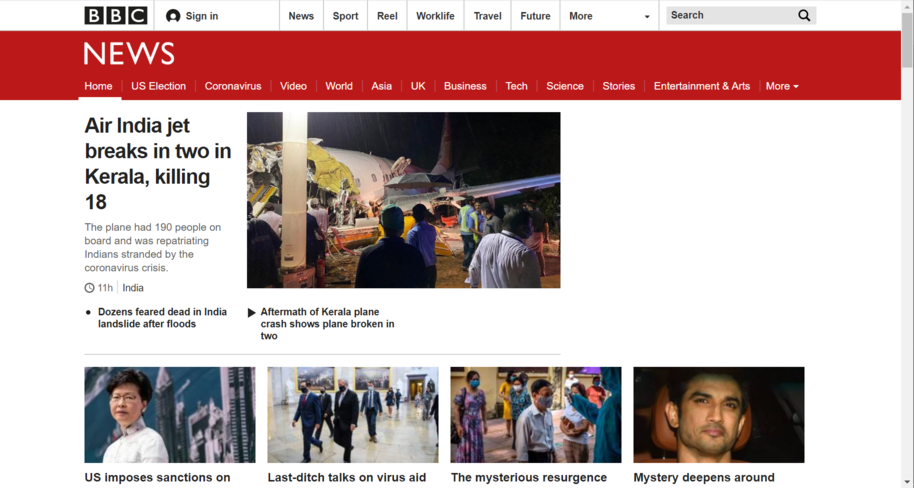
Task: Switch to the US Election tab
Action: point(159,86)
